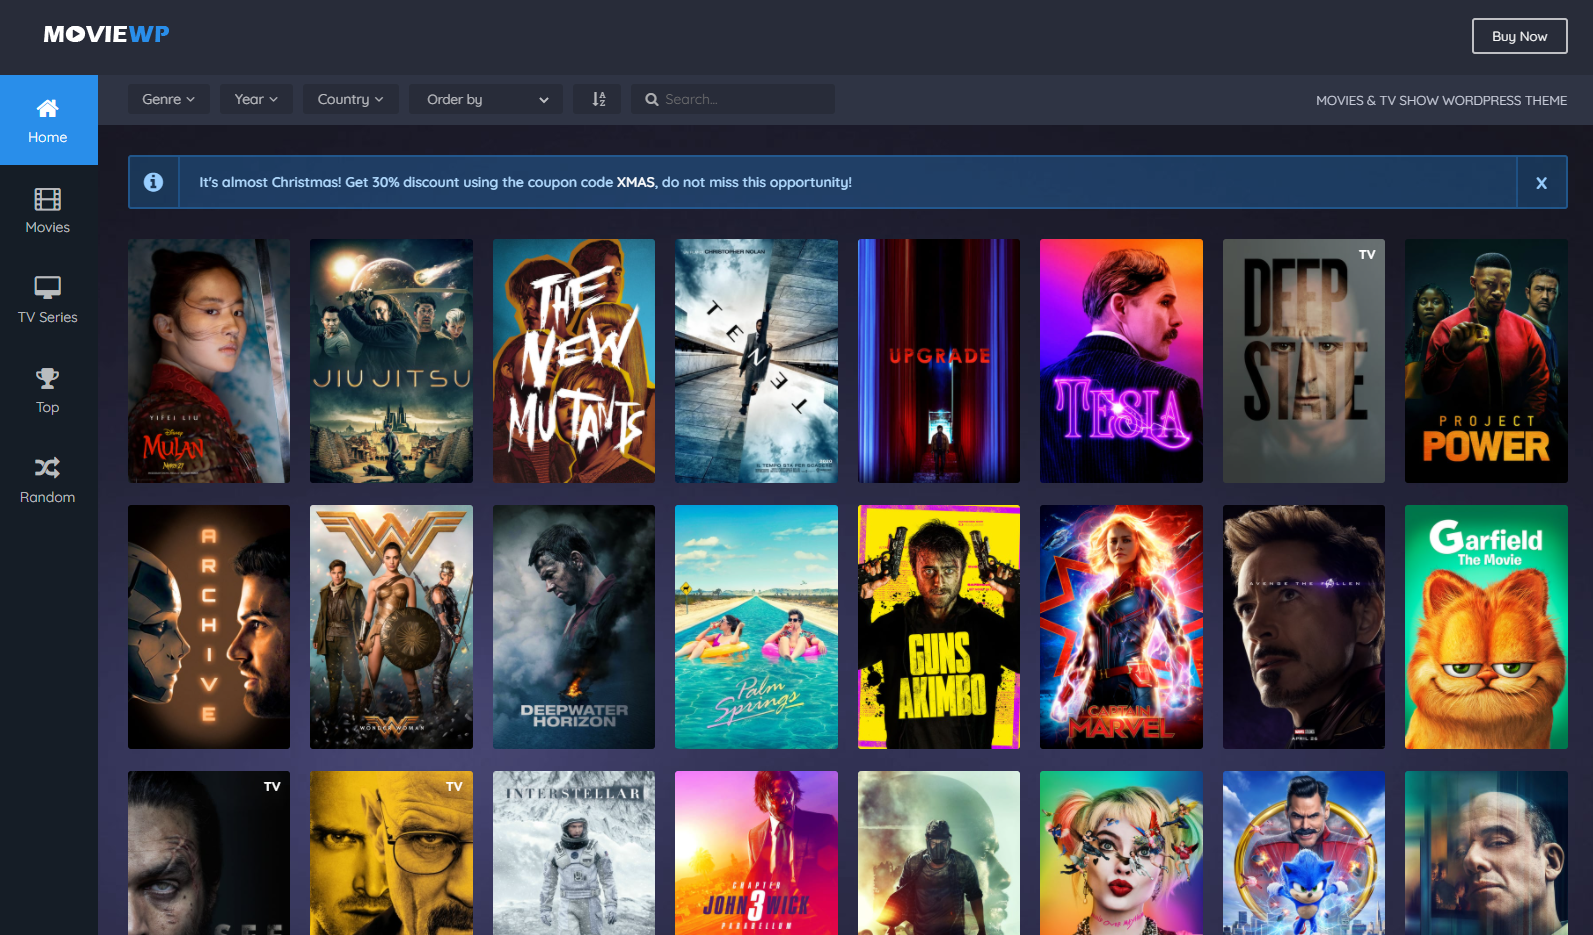Click the 'MOVIES & TV SHOW WORDPRESS THEME' tagline
The width and height of the screenshot is (1593, 935).
pos(1441,100)
